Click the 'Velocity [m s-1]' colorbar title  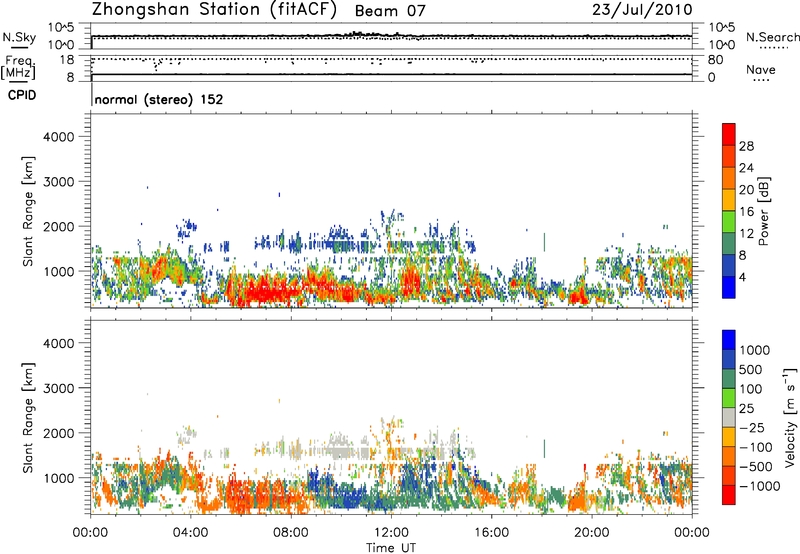(x=790, y=417)
